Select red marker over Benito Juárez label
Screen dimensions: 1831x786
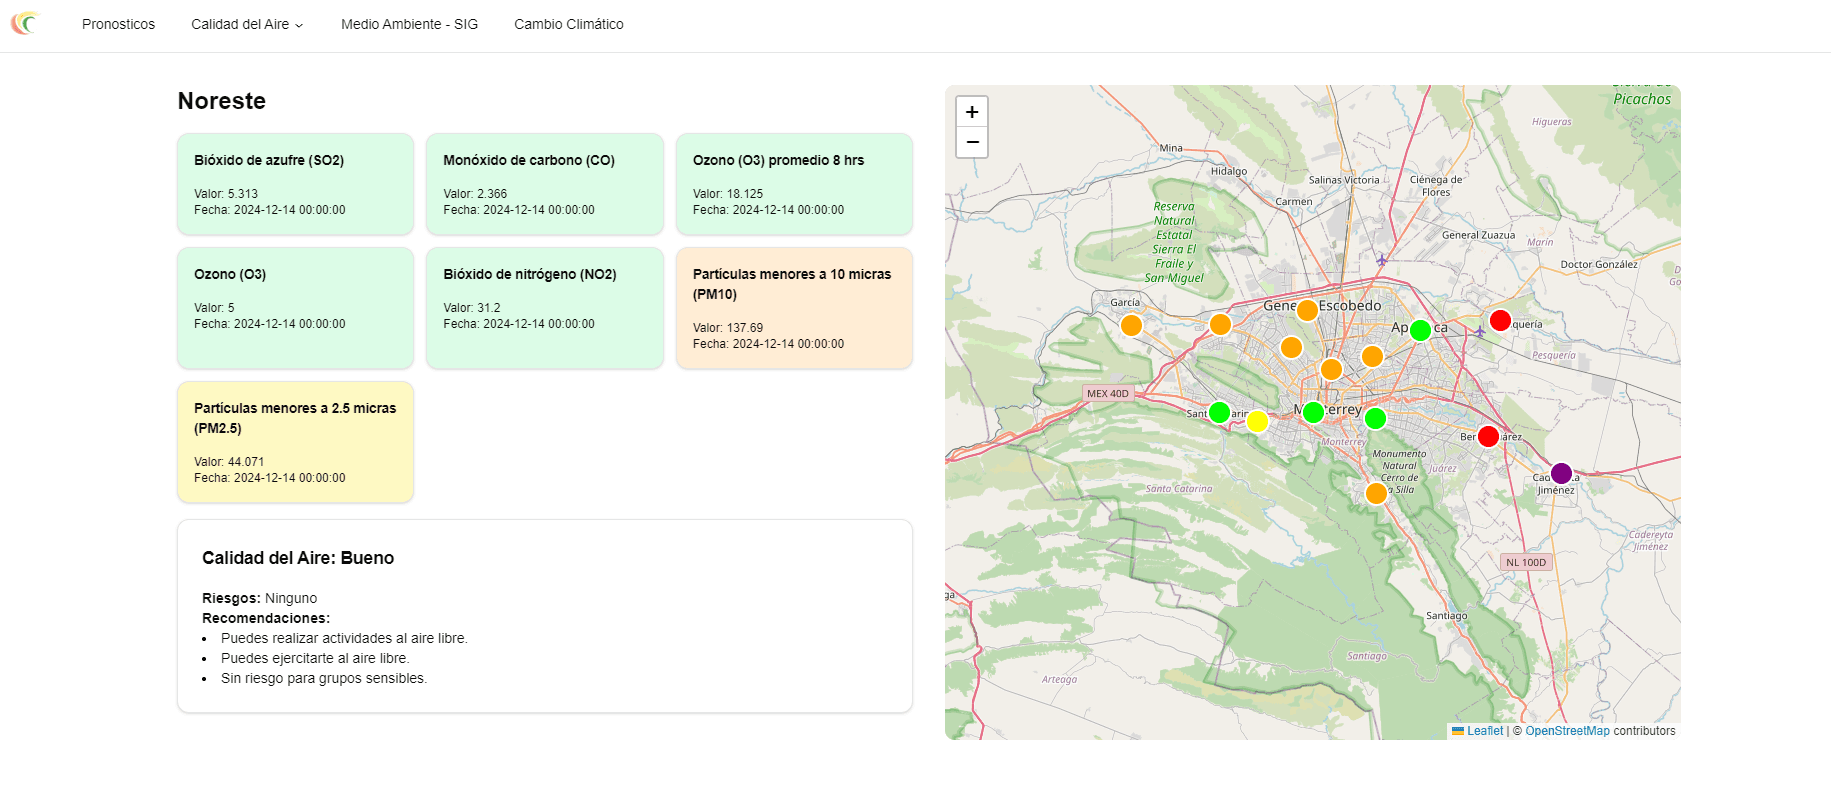click(x=1488, y=436)
